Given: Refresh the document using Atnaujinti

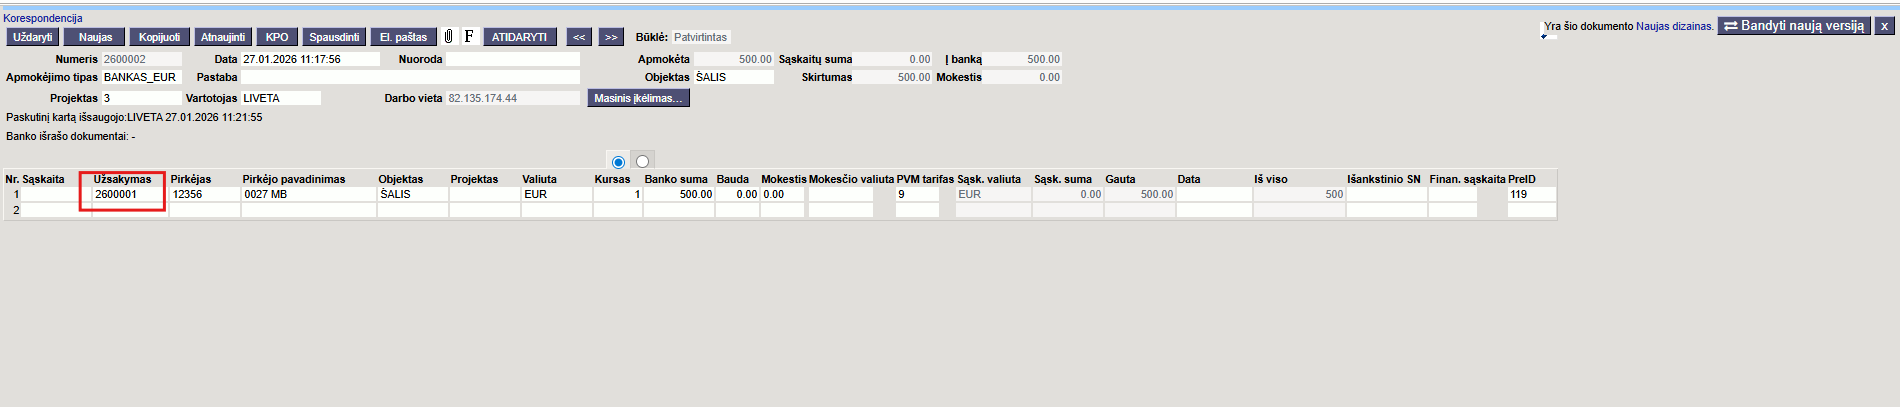Looking at the screenshot, I should pyautogui.click(x=222, y=37).
